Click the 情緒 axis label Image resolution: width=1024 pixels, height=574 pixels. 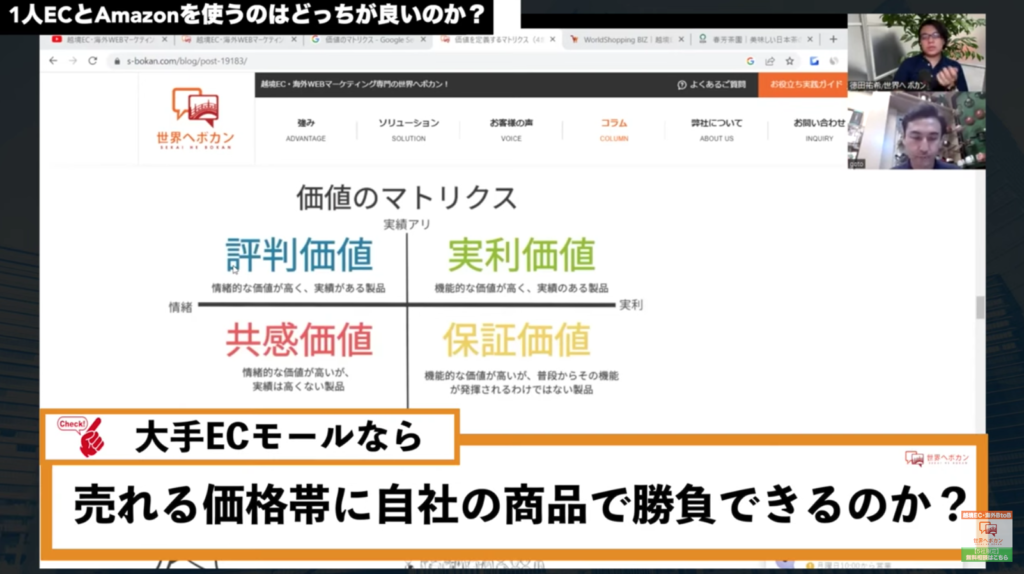[x=180, y=307]
